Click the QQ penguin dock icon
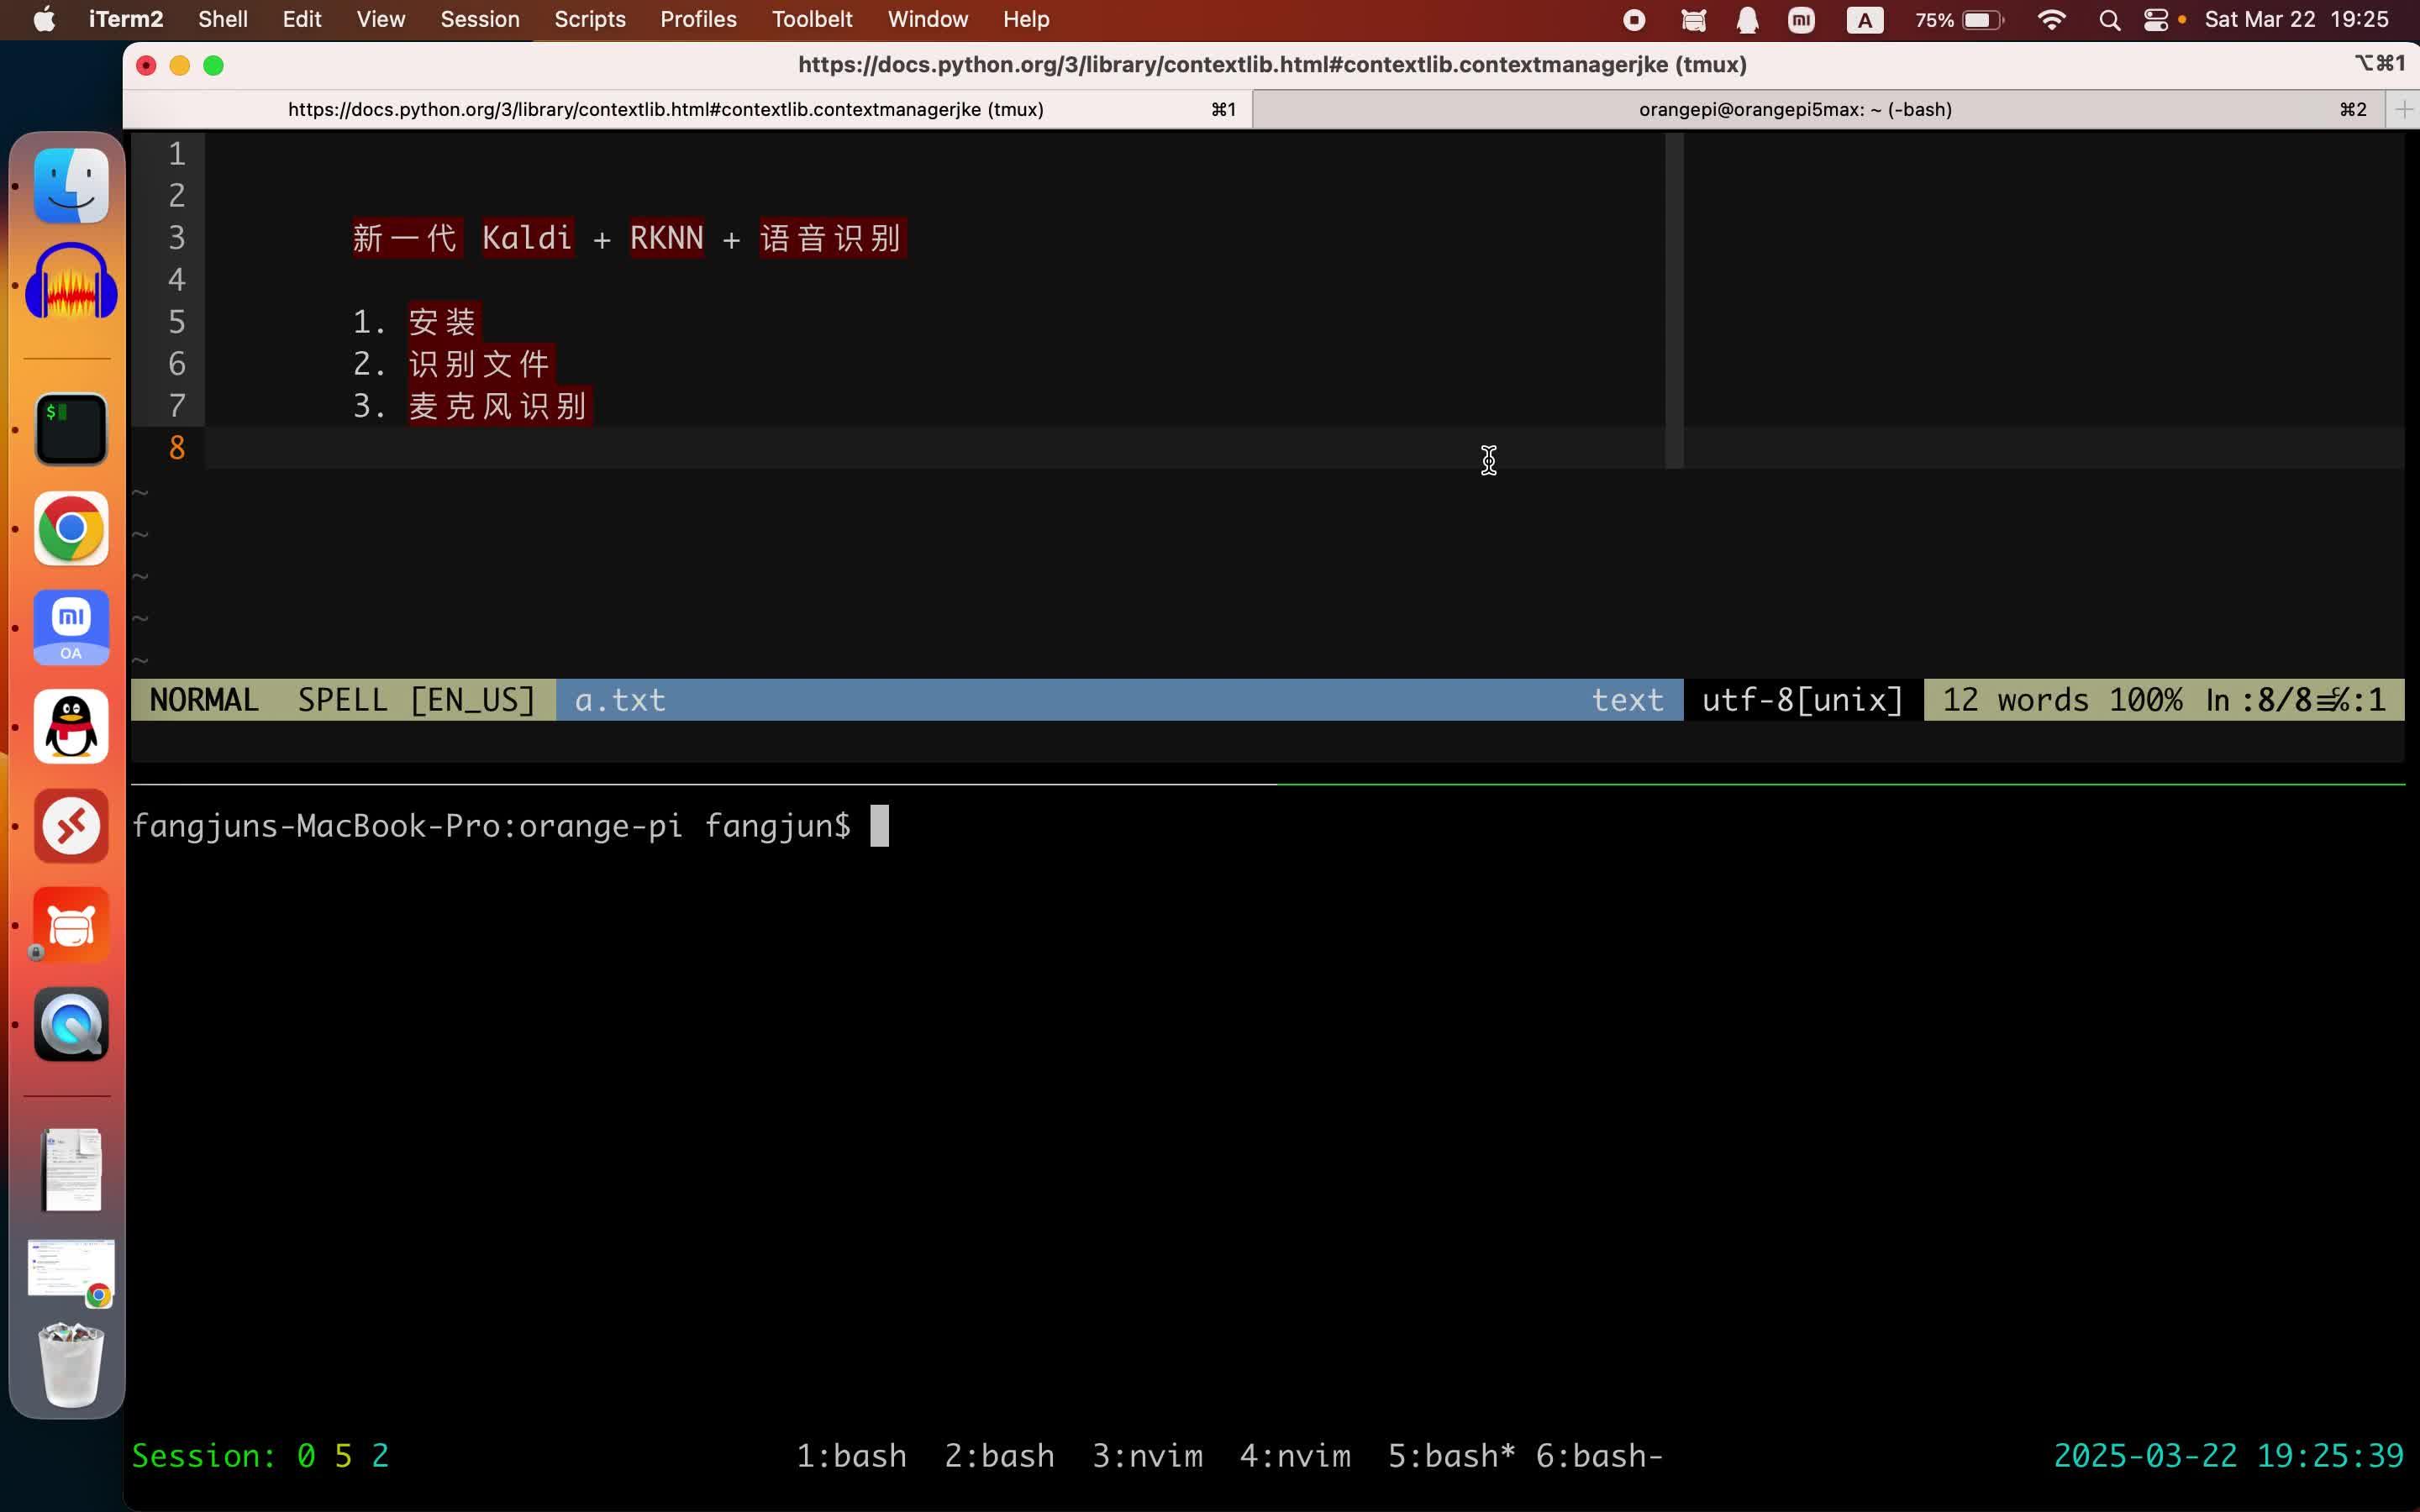Viewport: 2420px width, 1512px height. coord(71,727)
